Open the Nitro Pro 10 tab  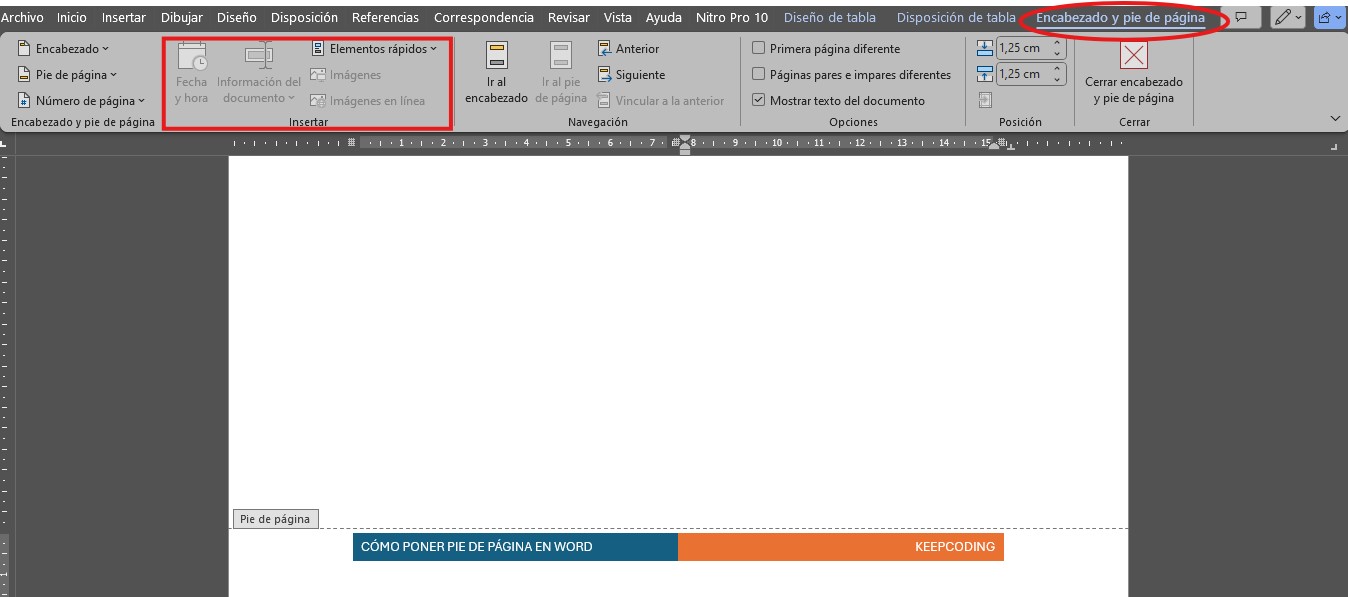(x=732, y=18)
